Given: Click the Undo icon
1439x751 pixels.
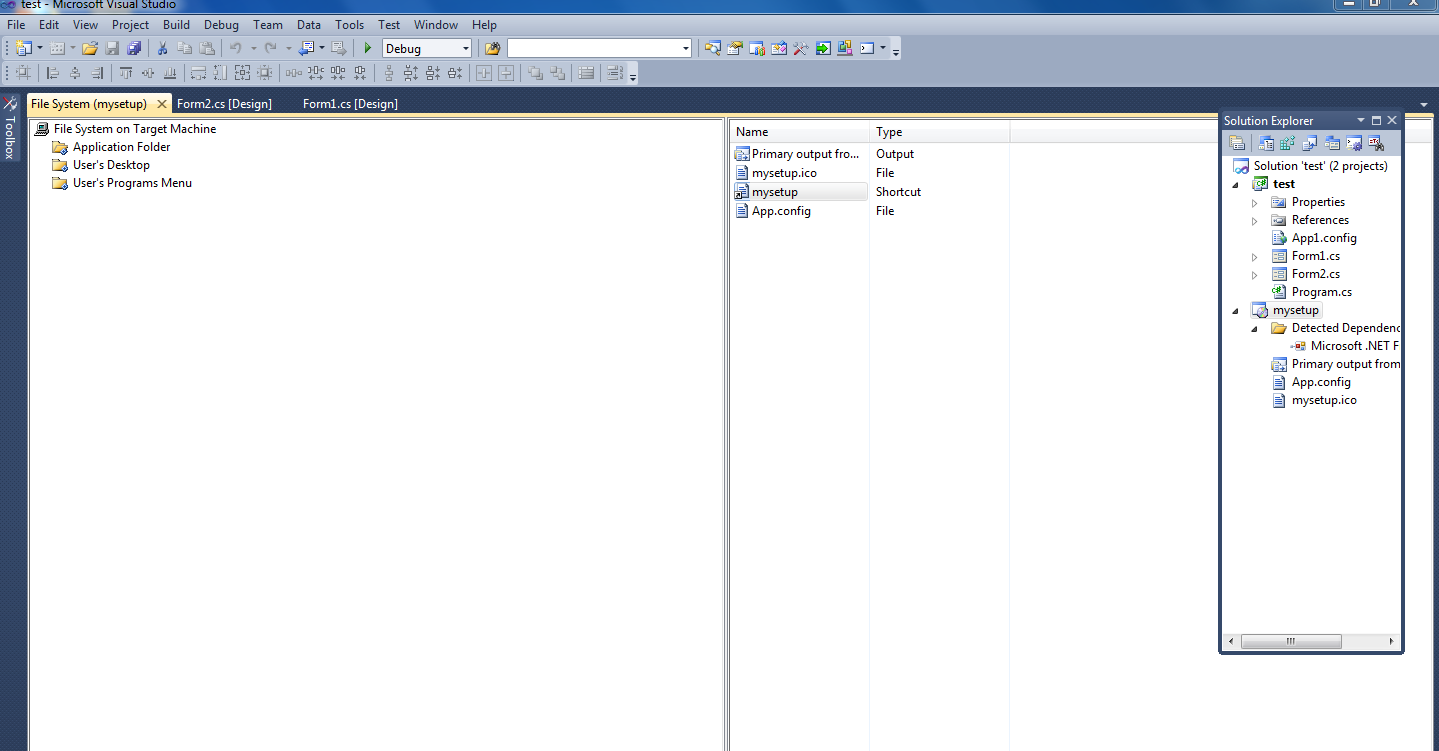Looking at the screenshot, I should tap(237, 47).
